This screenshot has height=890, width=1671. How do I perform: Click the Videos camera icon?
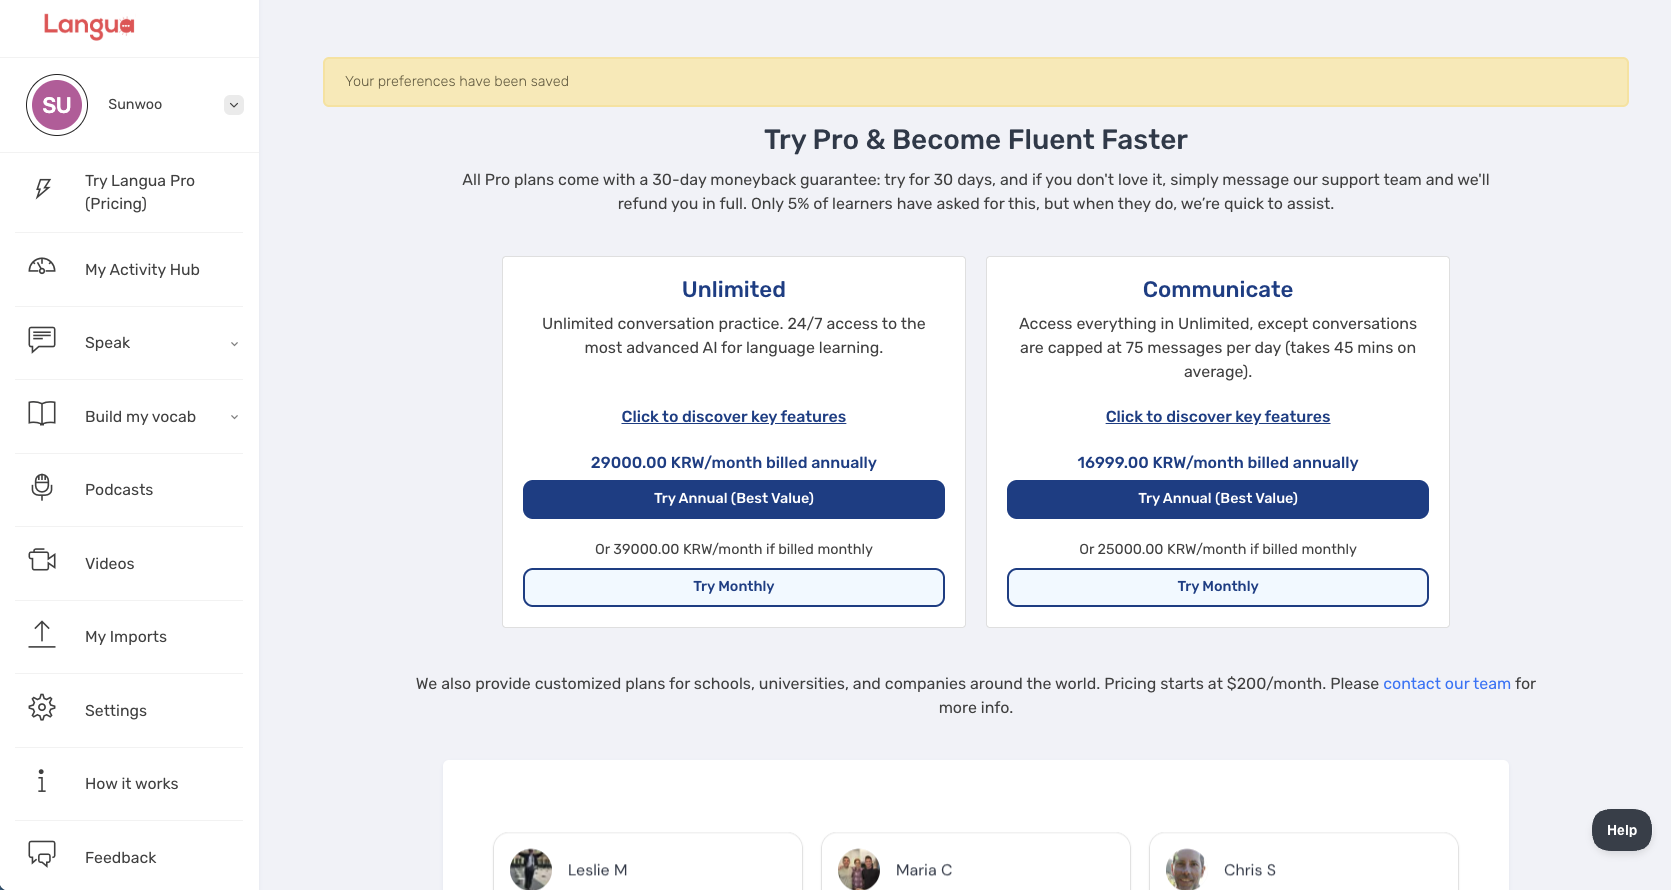tap(42, 560)
